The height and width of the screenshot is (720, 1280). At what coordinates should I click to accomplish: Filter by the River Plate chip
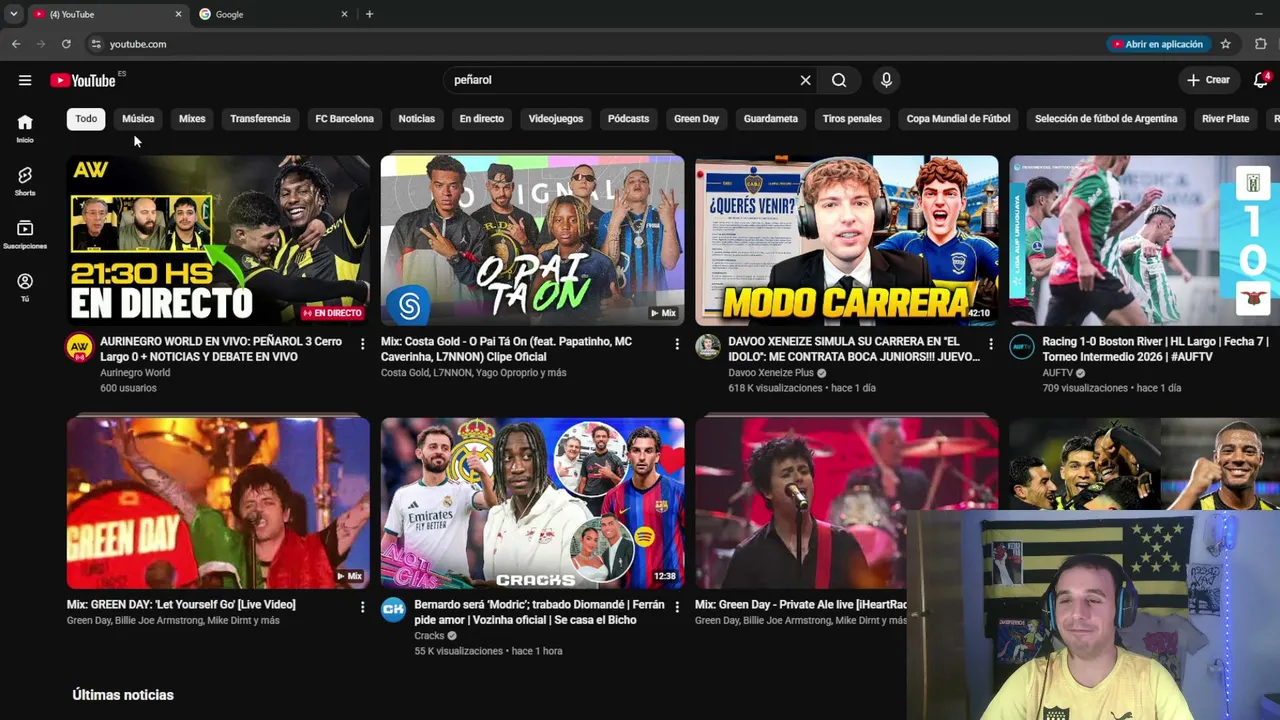pyautogui.click(x=1226, y=119)
